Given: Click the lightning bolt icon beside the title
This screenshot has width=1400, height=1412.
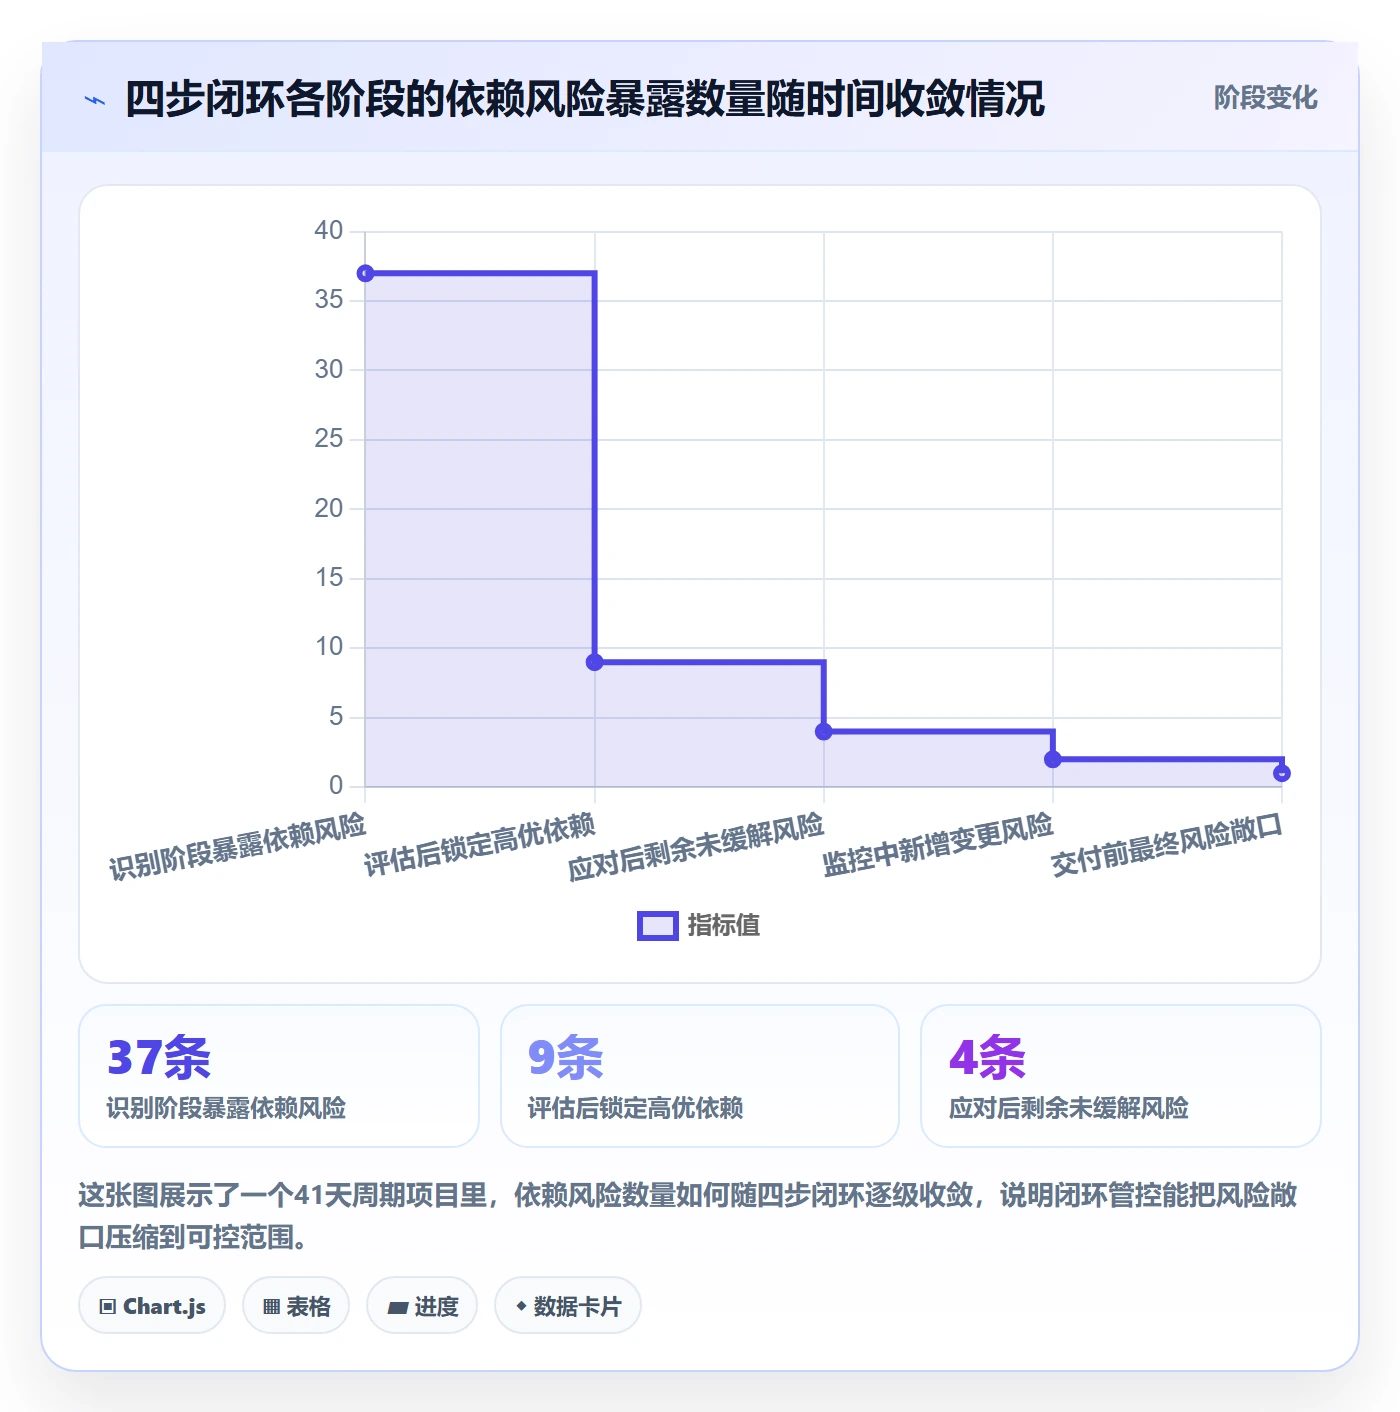Looking at the screenshot, I should pyautogui.click(x=95, y=100).
